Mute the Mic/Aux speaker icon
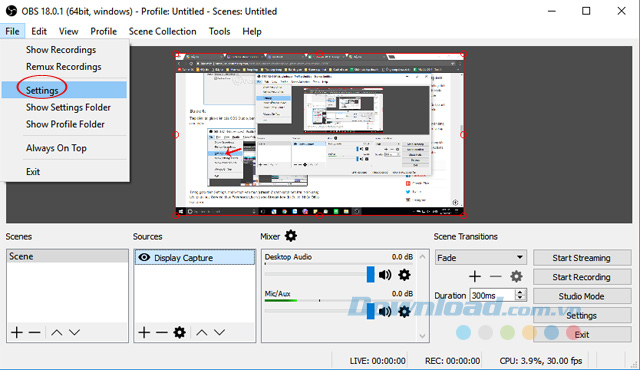Image resolution: width=640 pixels, height=370 pixels. pyautogui.click(x=384, y=312)
